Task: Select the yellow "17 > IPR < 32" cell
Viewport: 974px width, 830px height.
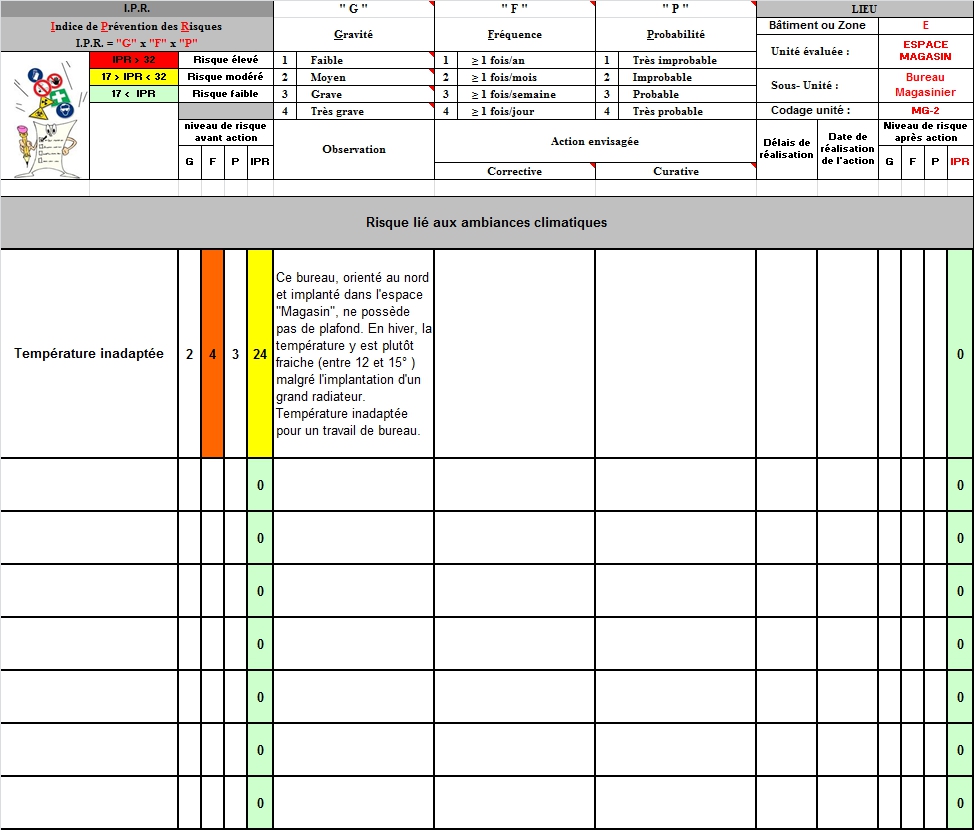Action: pos(133,77)
